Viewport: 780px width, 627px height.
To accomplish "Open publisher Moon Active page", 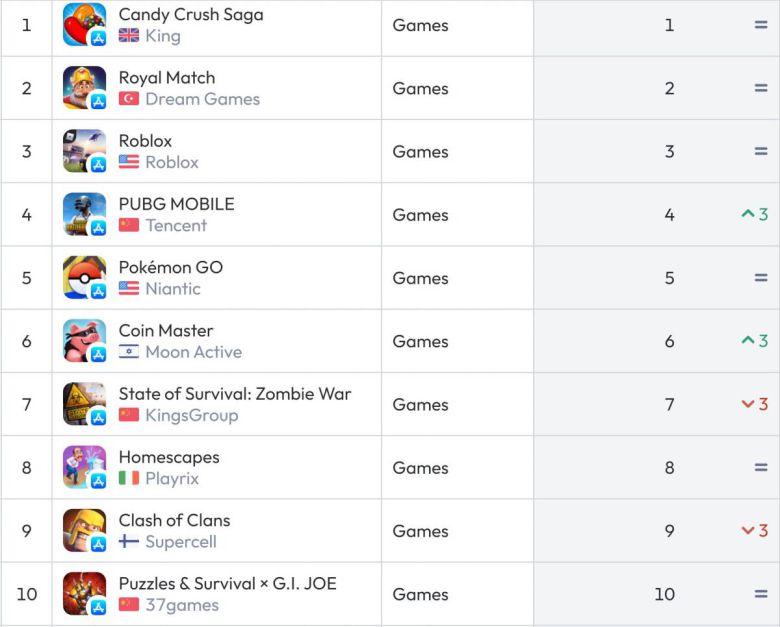I will (x=193, y=352).
